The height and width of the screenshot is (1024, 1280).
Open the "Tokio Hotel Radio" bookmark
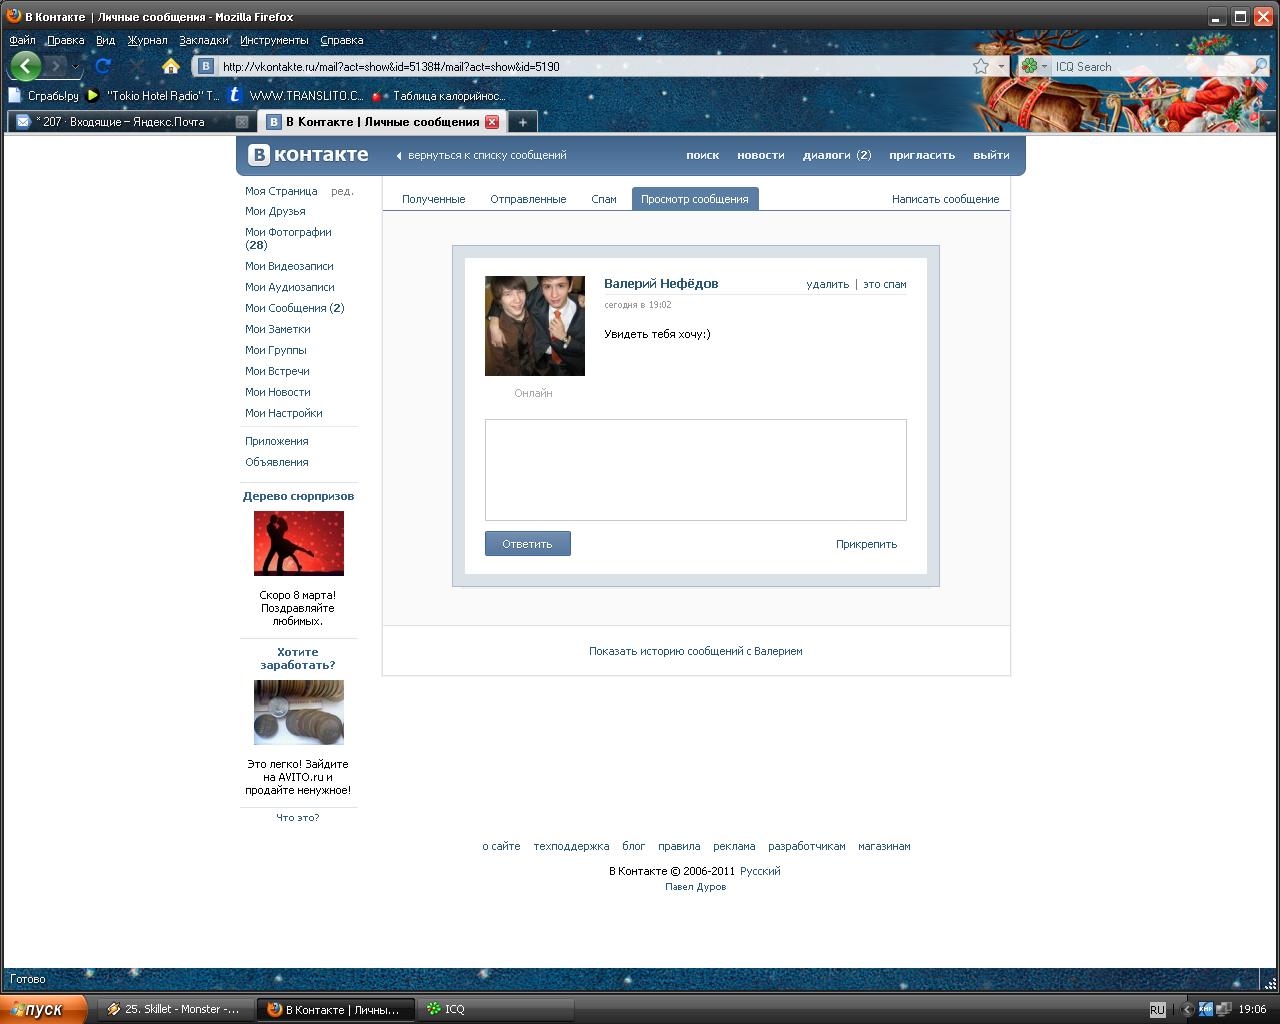[153, 96]
